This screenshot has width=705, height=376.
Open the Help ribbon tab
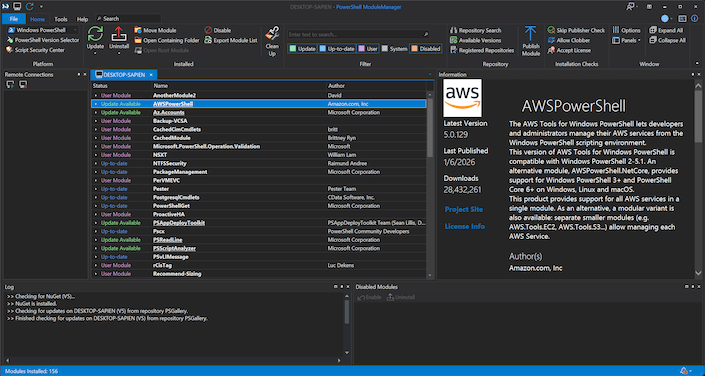82,19
